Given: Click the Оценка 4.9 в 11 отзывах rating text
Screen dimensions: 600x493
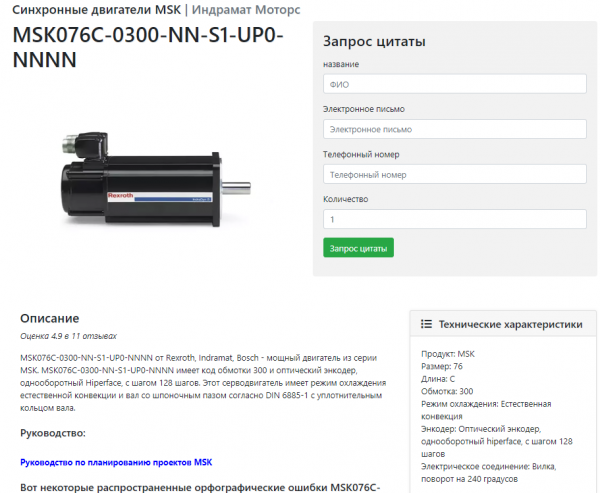Looking at the screenshot, I should tap(68, 336).
